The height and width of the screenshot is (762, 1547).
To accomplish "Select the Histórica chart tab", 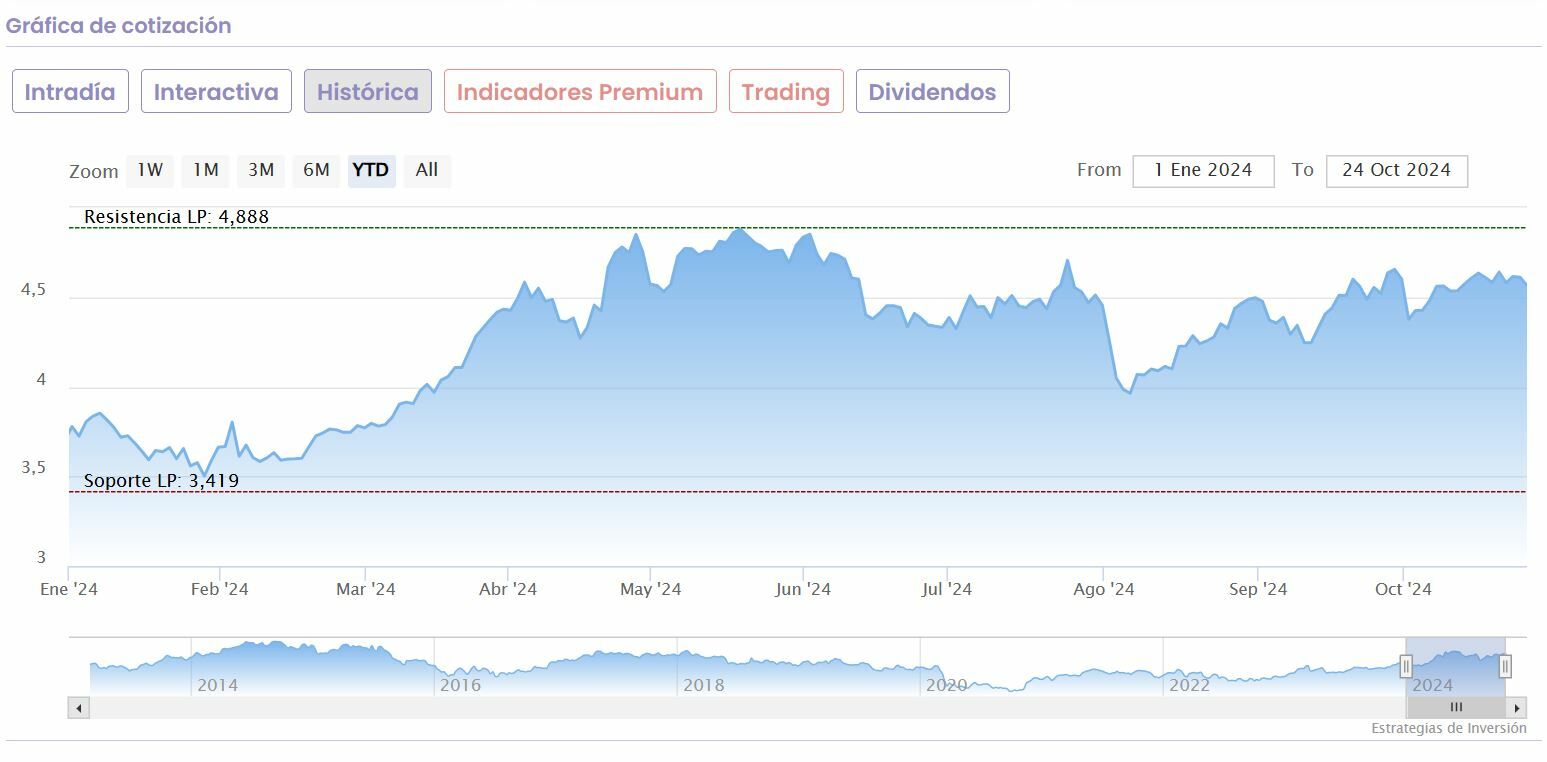I will coord(367,92).
